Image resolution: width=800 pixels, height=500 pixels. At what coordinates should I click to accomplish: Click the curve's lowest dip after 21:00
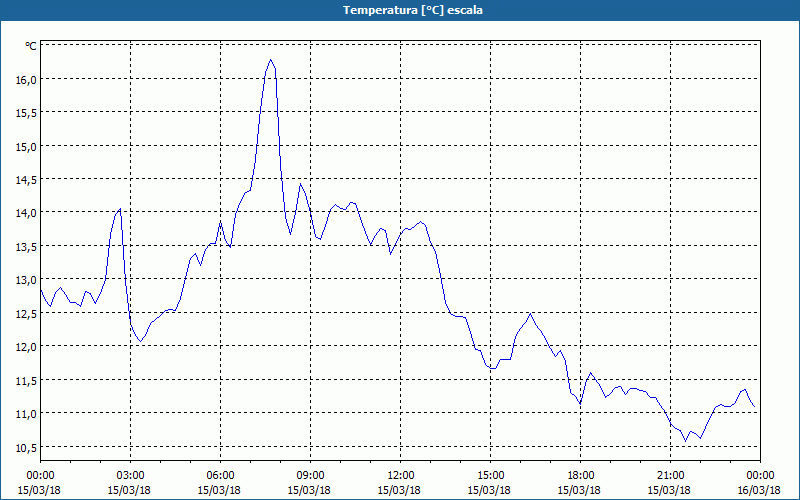pyautogui.click(x=686, y=441)
